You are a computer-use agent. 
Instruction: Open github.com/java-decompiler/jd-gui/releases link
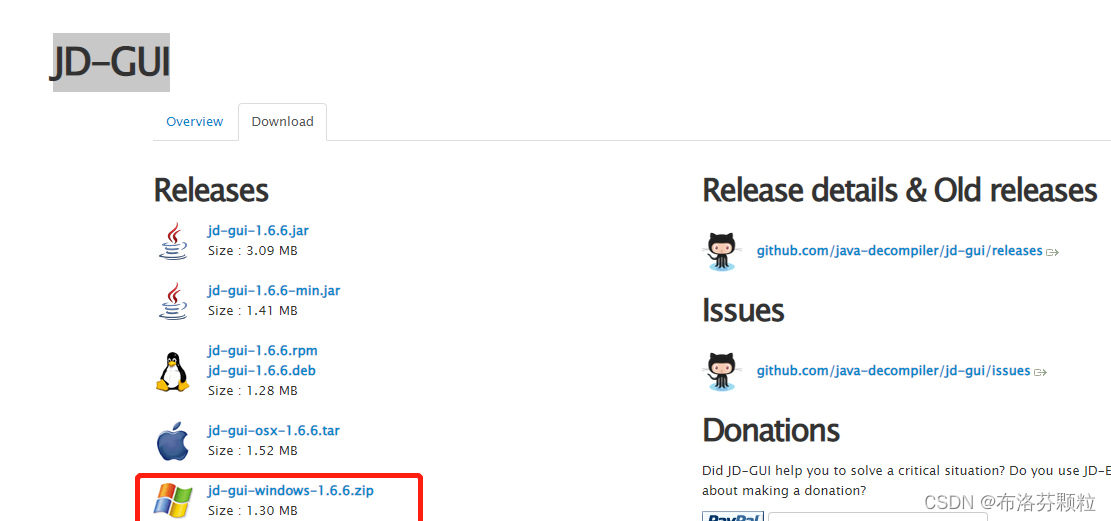899,251
